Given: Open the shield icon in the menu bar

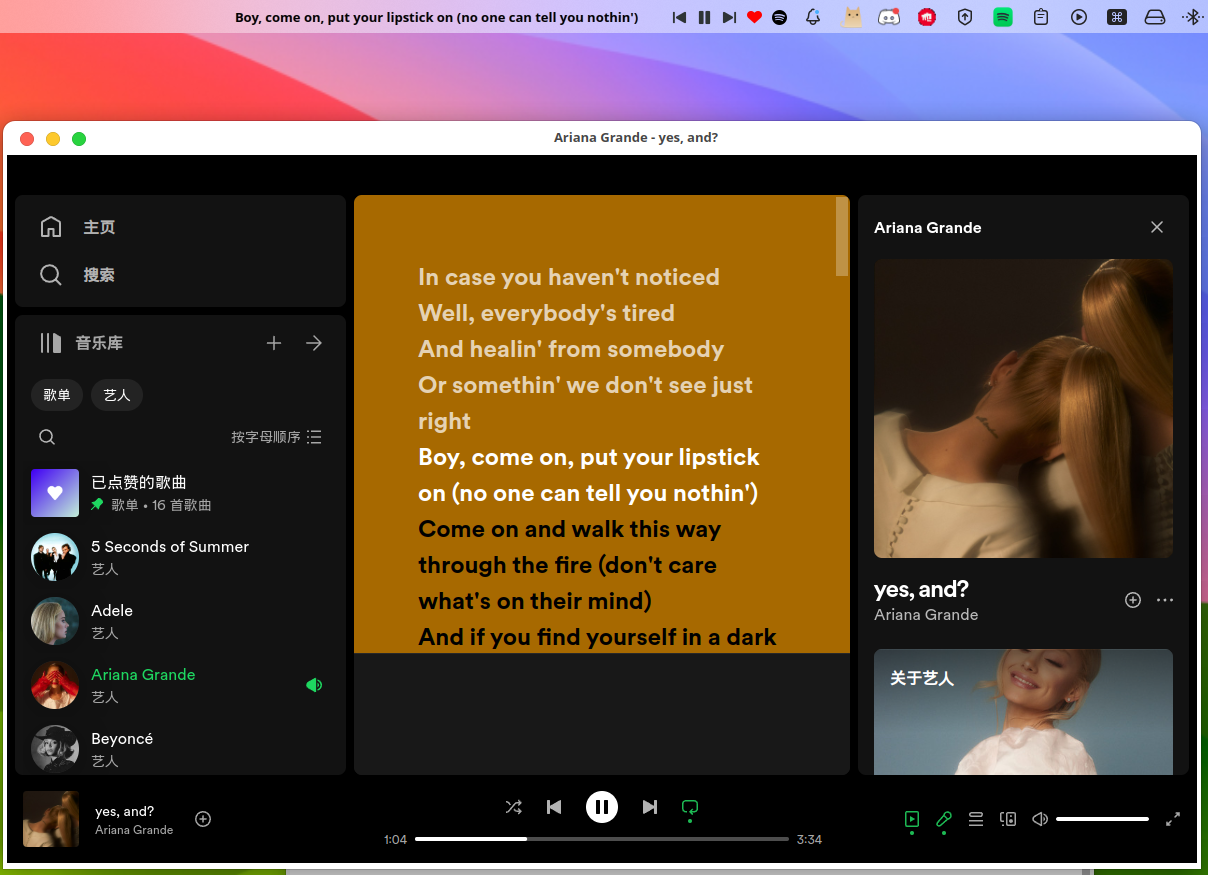Looking at the screenshot, I should (965, 17).
